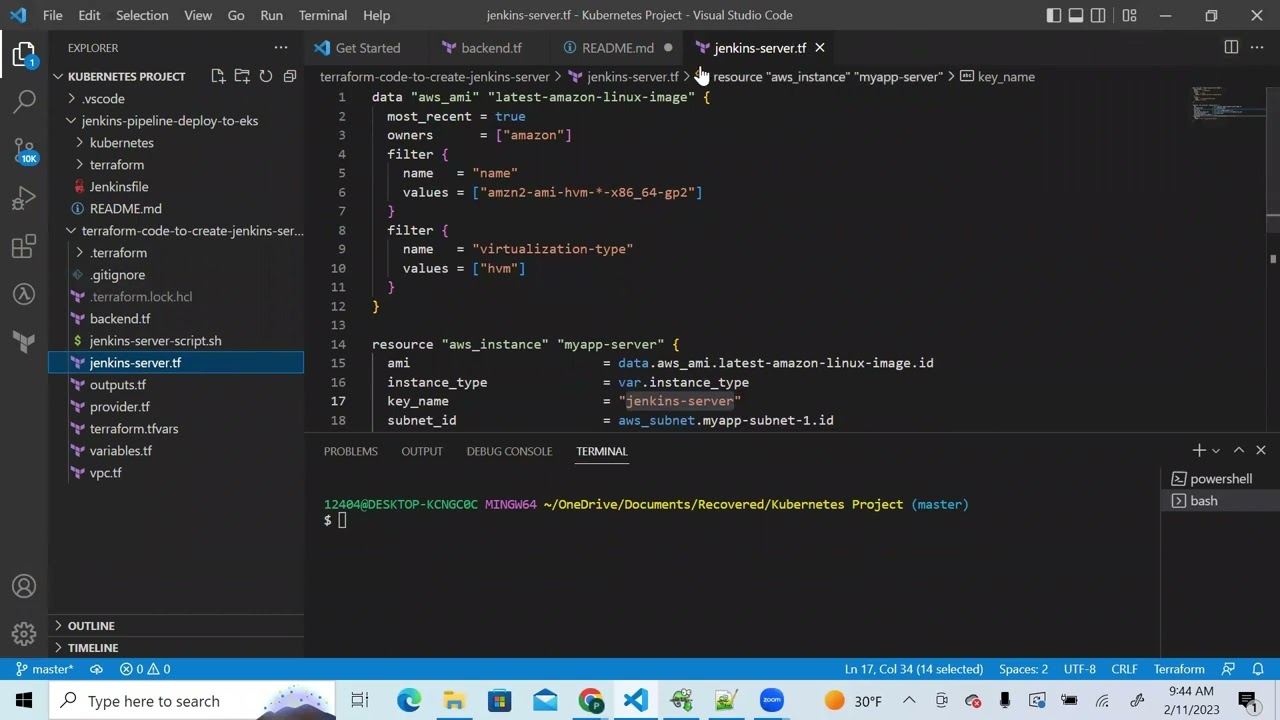The height and width of the screenshot is (720, 1280).
Task: Open the Search view in the activity bar
Action: [24, 101]
